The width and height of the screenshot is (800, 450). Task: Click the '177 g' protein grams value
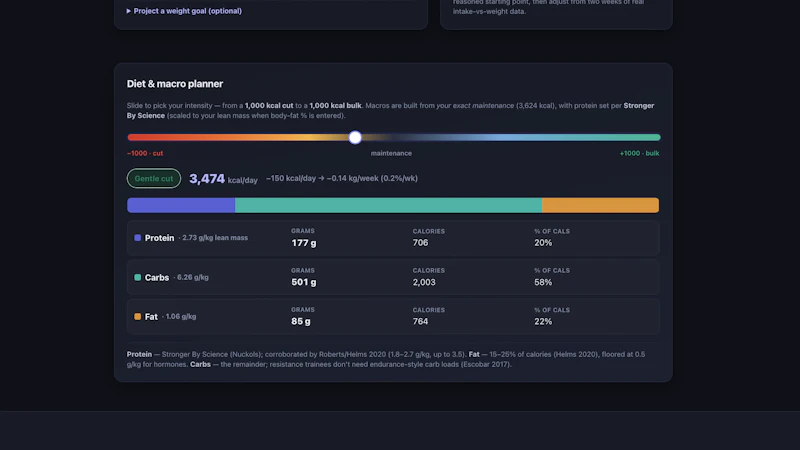click(x=304, y=243)
